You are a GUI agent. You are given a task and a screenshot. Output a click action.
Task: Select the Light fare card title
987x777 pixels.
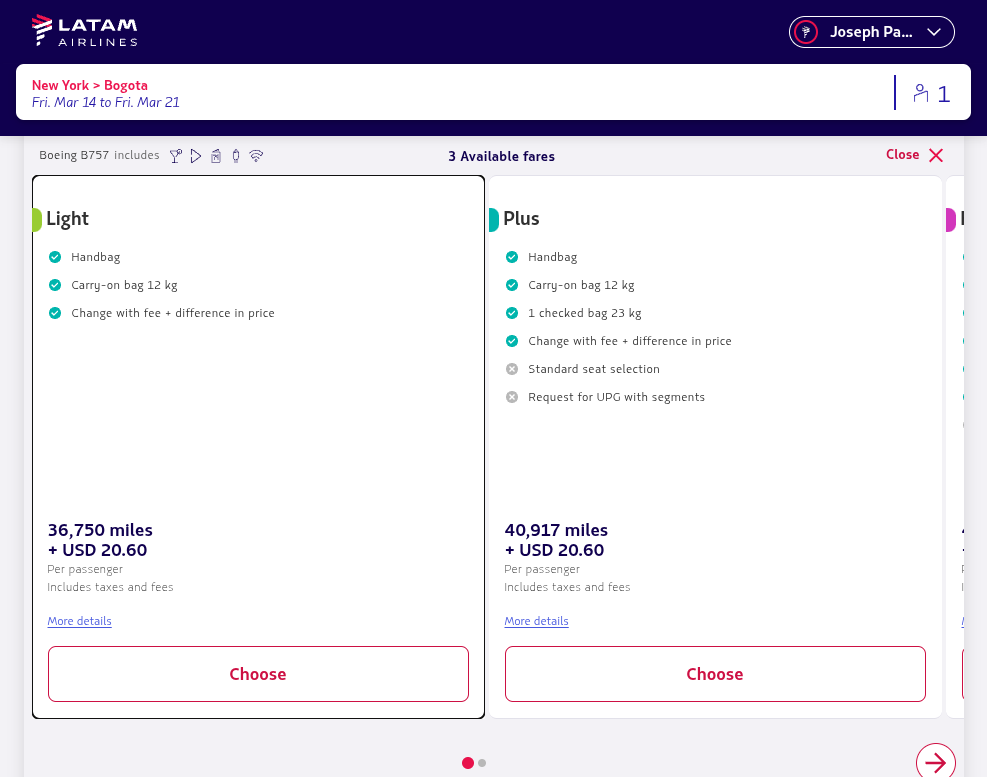click(x=67, y=218)
